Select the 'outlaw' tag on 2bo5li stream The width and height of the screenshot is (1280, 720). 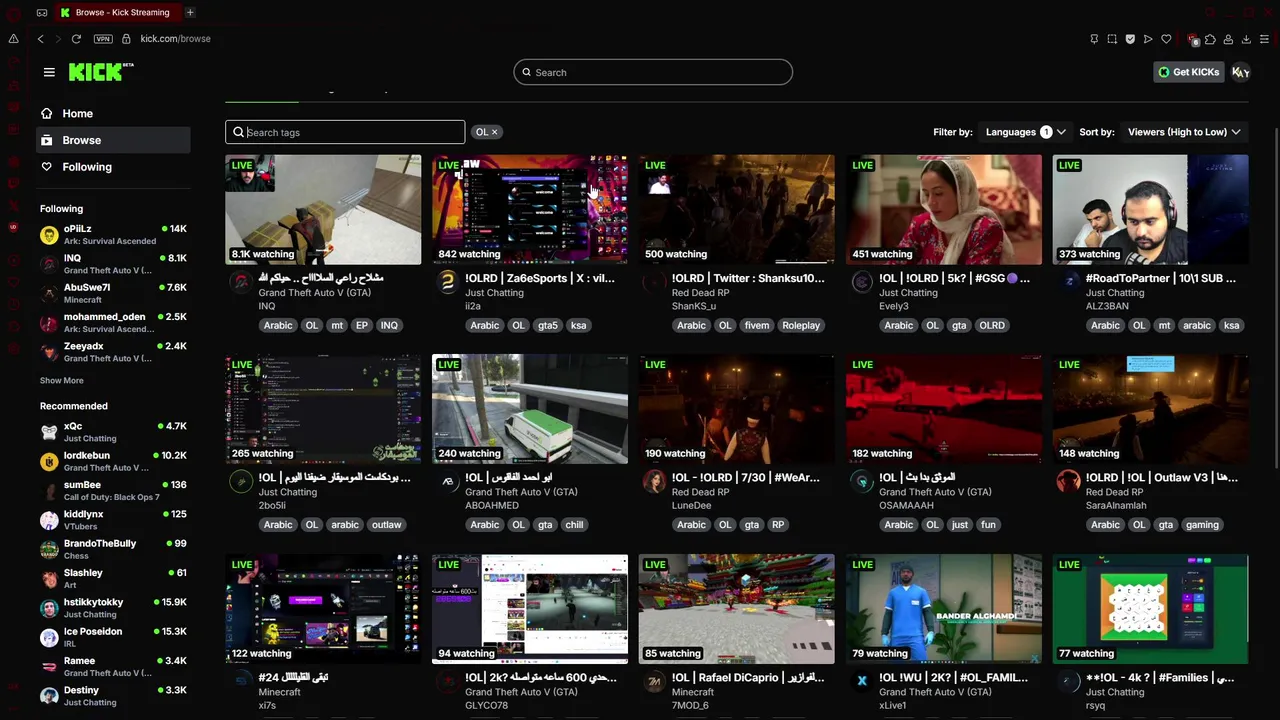(386, 524)
